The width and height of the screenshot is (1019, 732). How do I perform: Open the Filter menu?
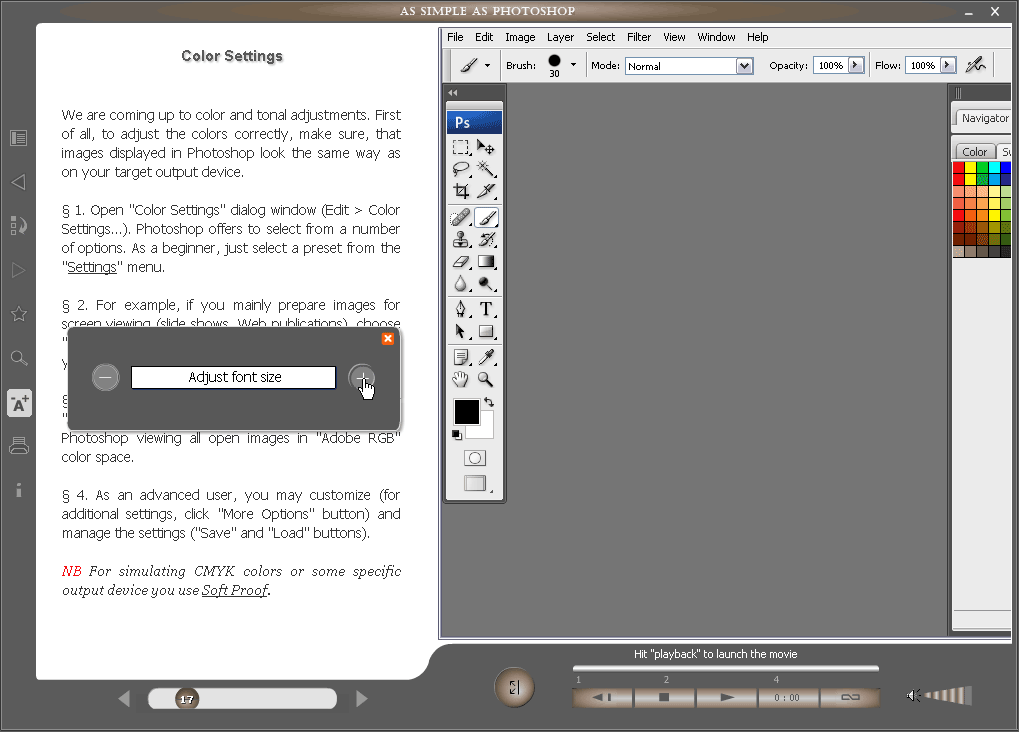[x=639, y=37]
